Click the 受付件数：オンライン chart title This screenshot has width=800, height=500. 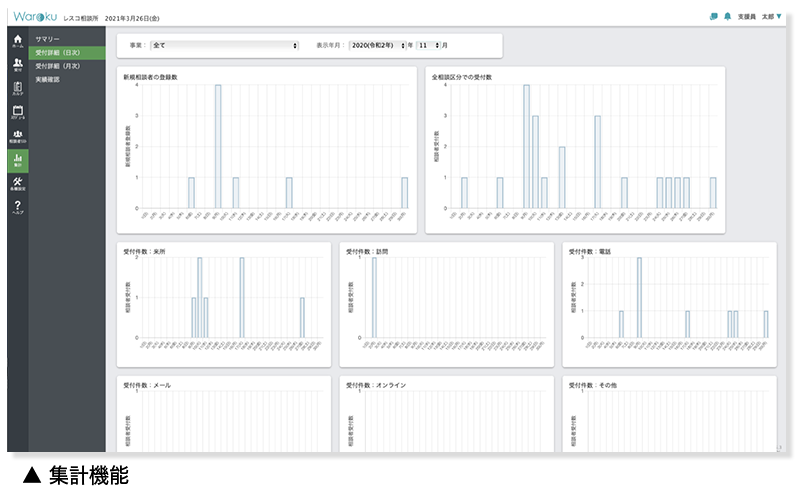[x=376, y=385]
